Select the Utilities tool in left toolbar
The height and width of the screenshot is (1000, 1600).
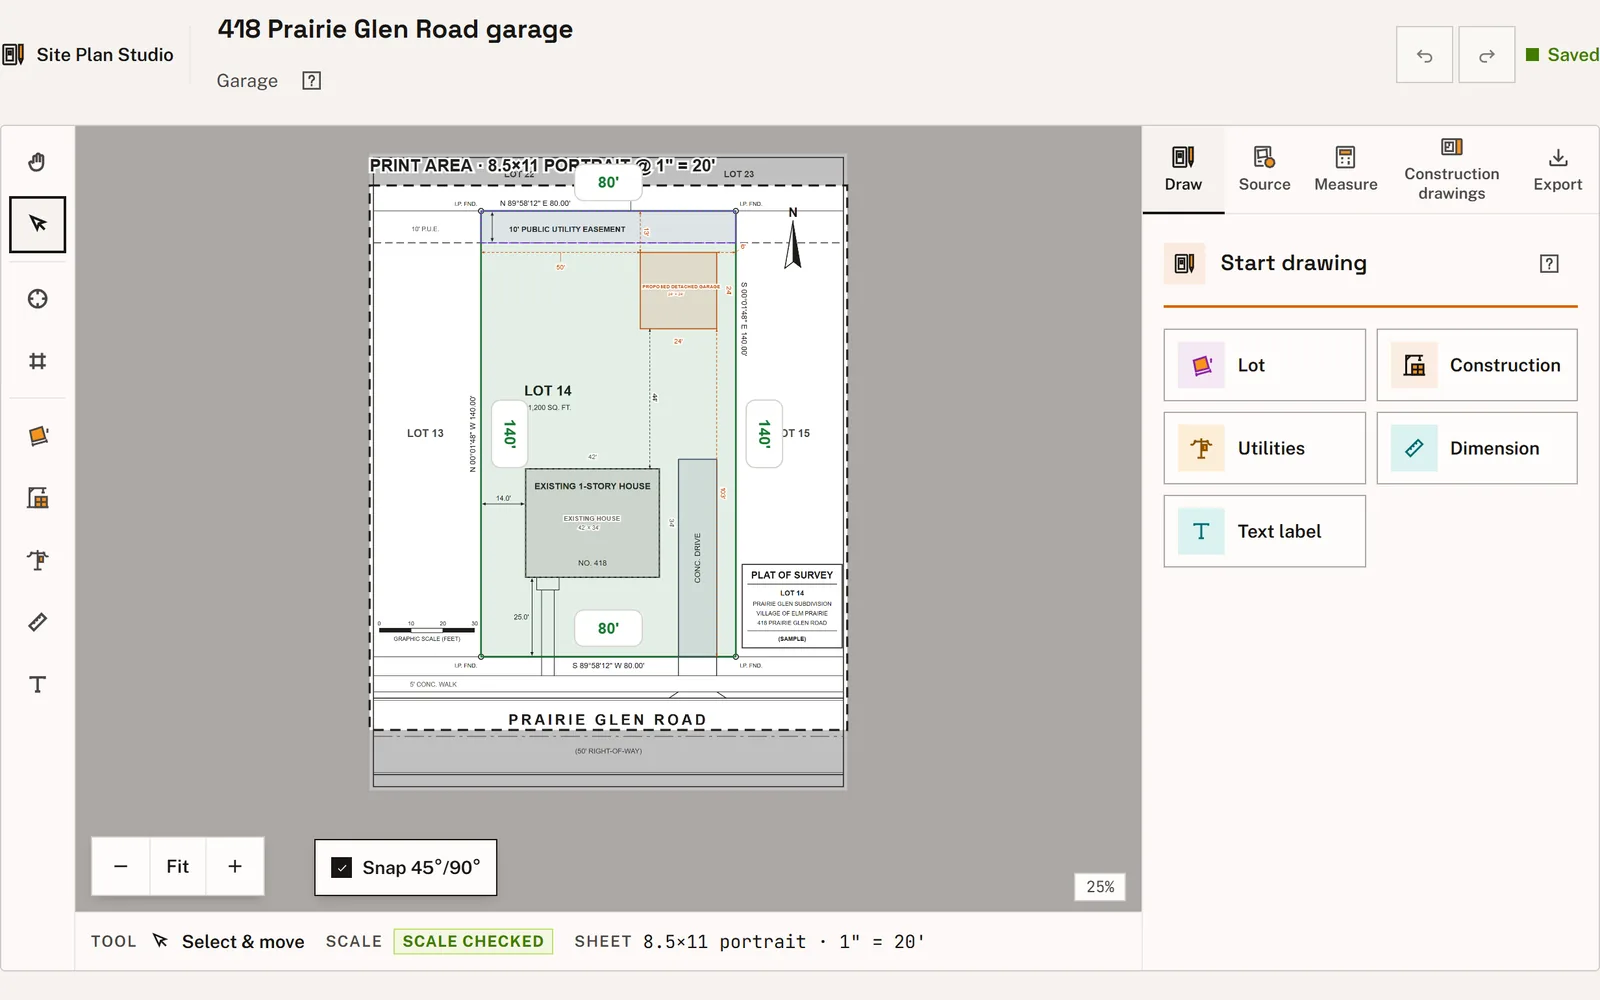[x=38, y=560]
